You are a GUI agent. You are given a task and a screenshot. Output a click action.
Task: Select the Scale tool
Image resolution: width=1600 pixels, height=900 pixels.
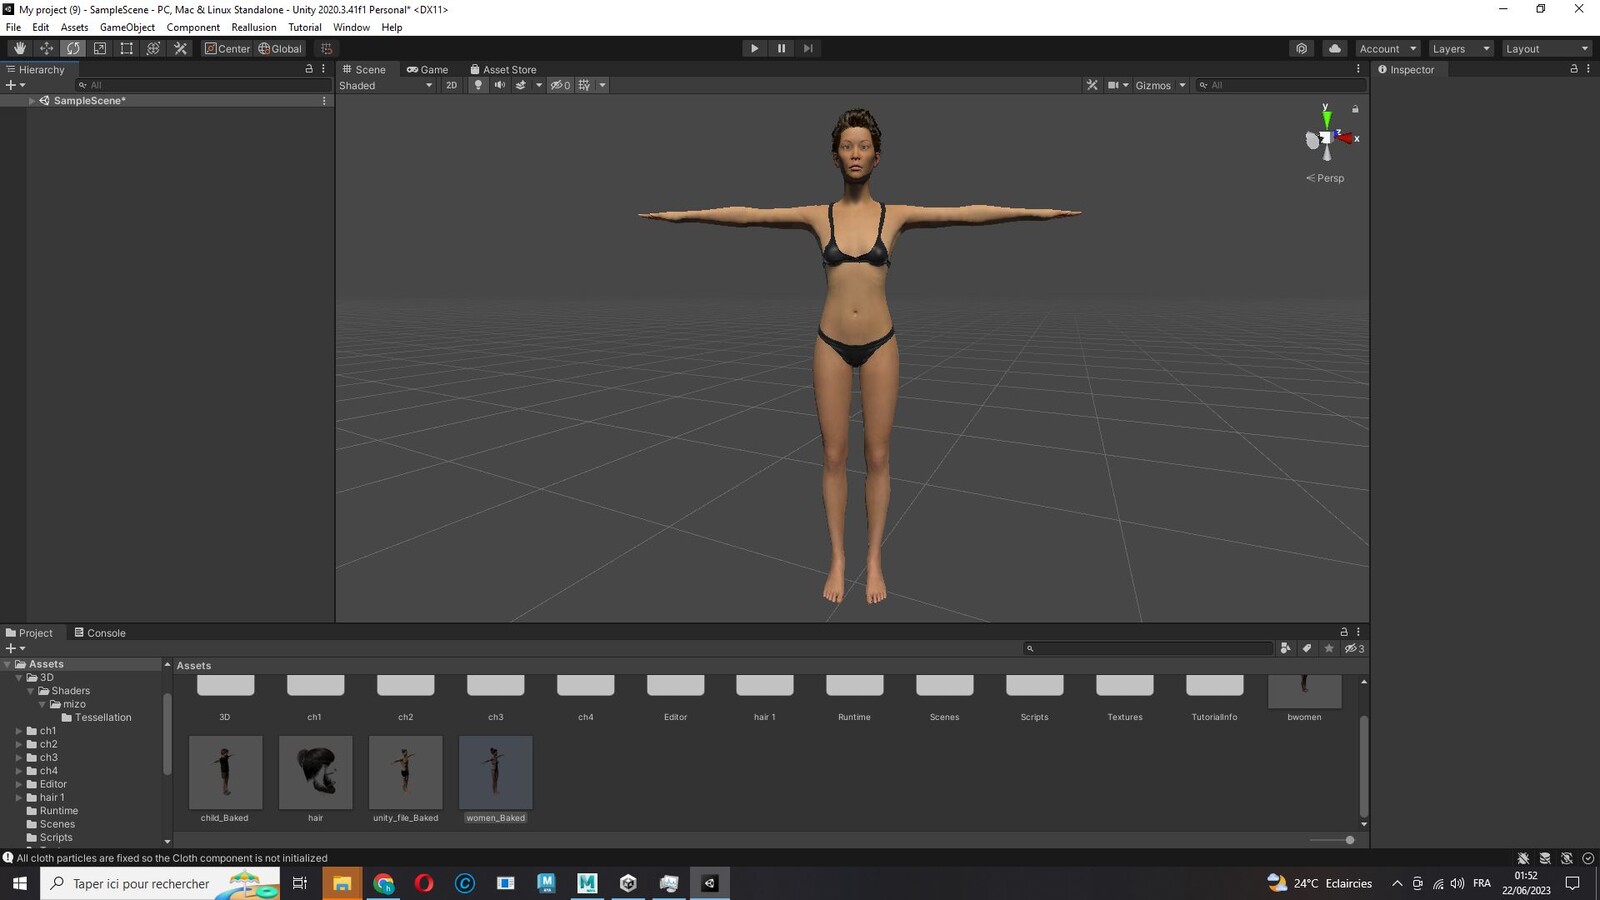[x=100, y=48]
